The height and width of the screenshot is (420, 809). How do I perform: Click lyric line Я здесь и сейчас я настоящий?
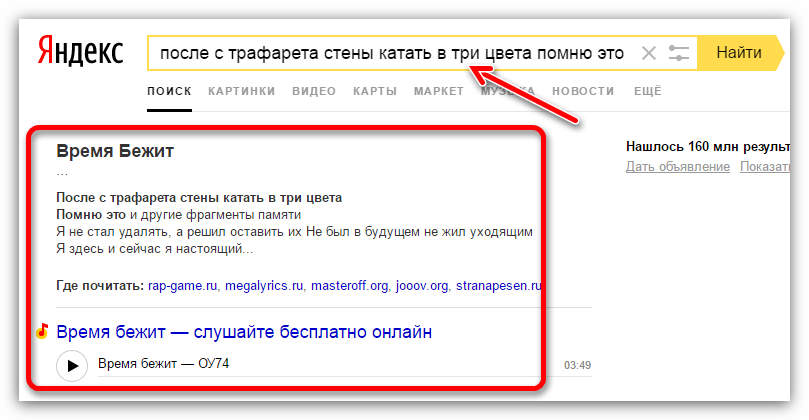(x=155, y=249)
